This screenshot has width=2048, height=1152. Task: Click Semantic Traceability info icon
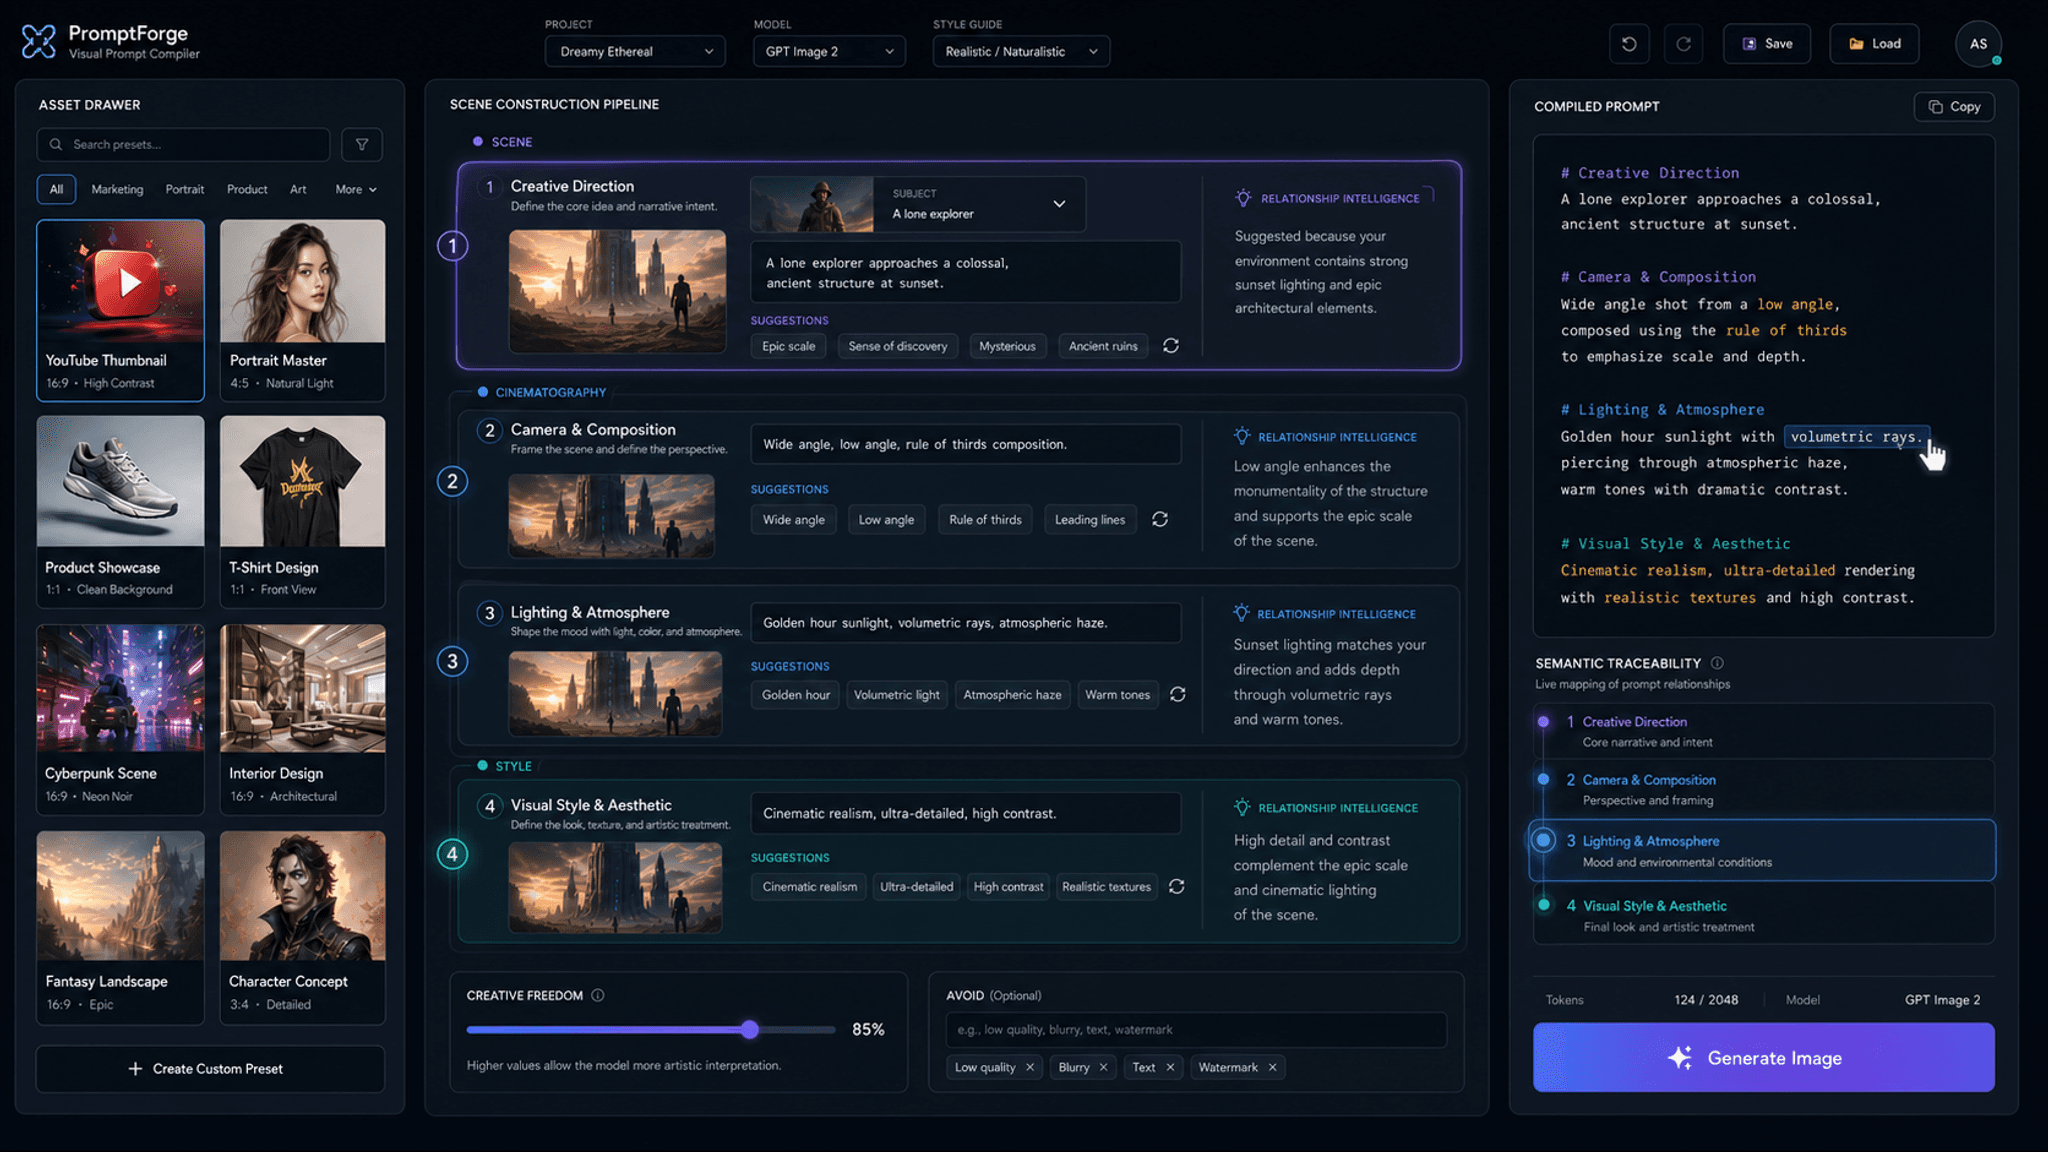pos(1717,663)
